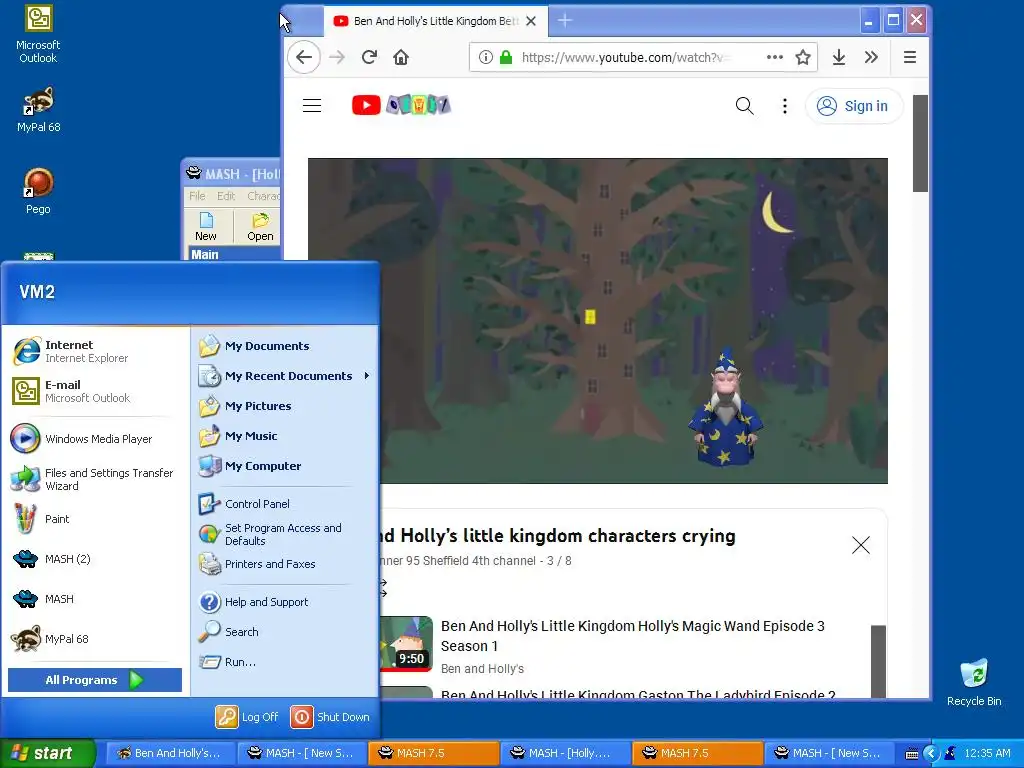Open Set Program Access and Defaults
1024x768 pixels.
coord(285,534)
